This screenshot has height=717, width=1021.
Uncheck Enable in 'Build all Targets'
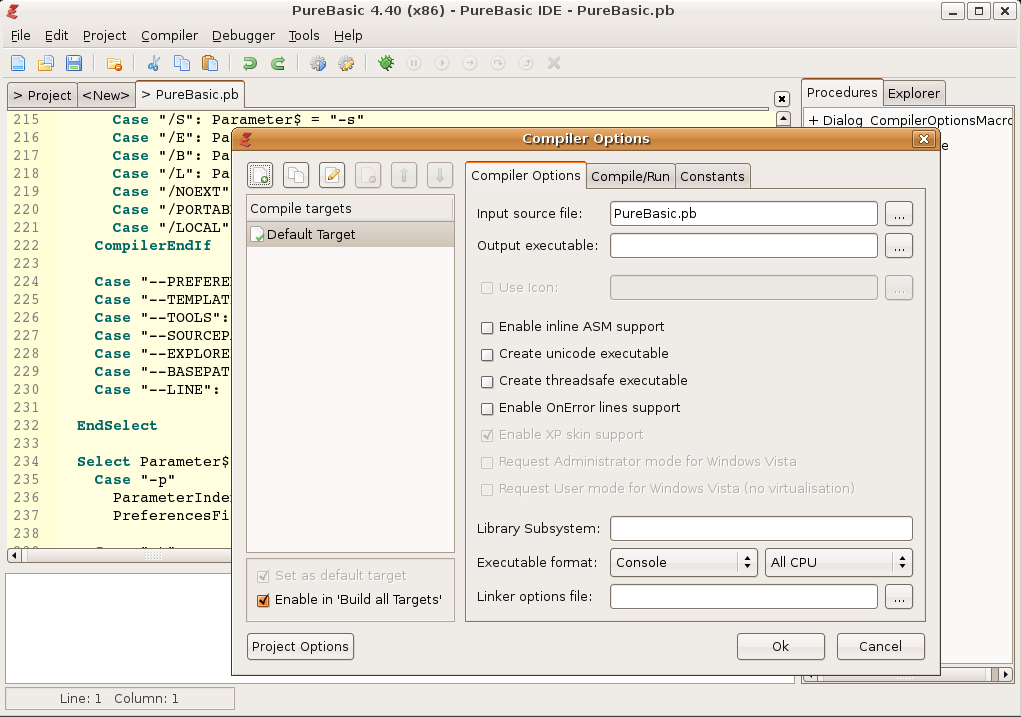point(264,601)
